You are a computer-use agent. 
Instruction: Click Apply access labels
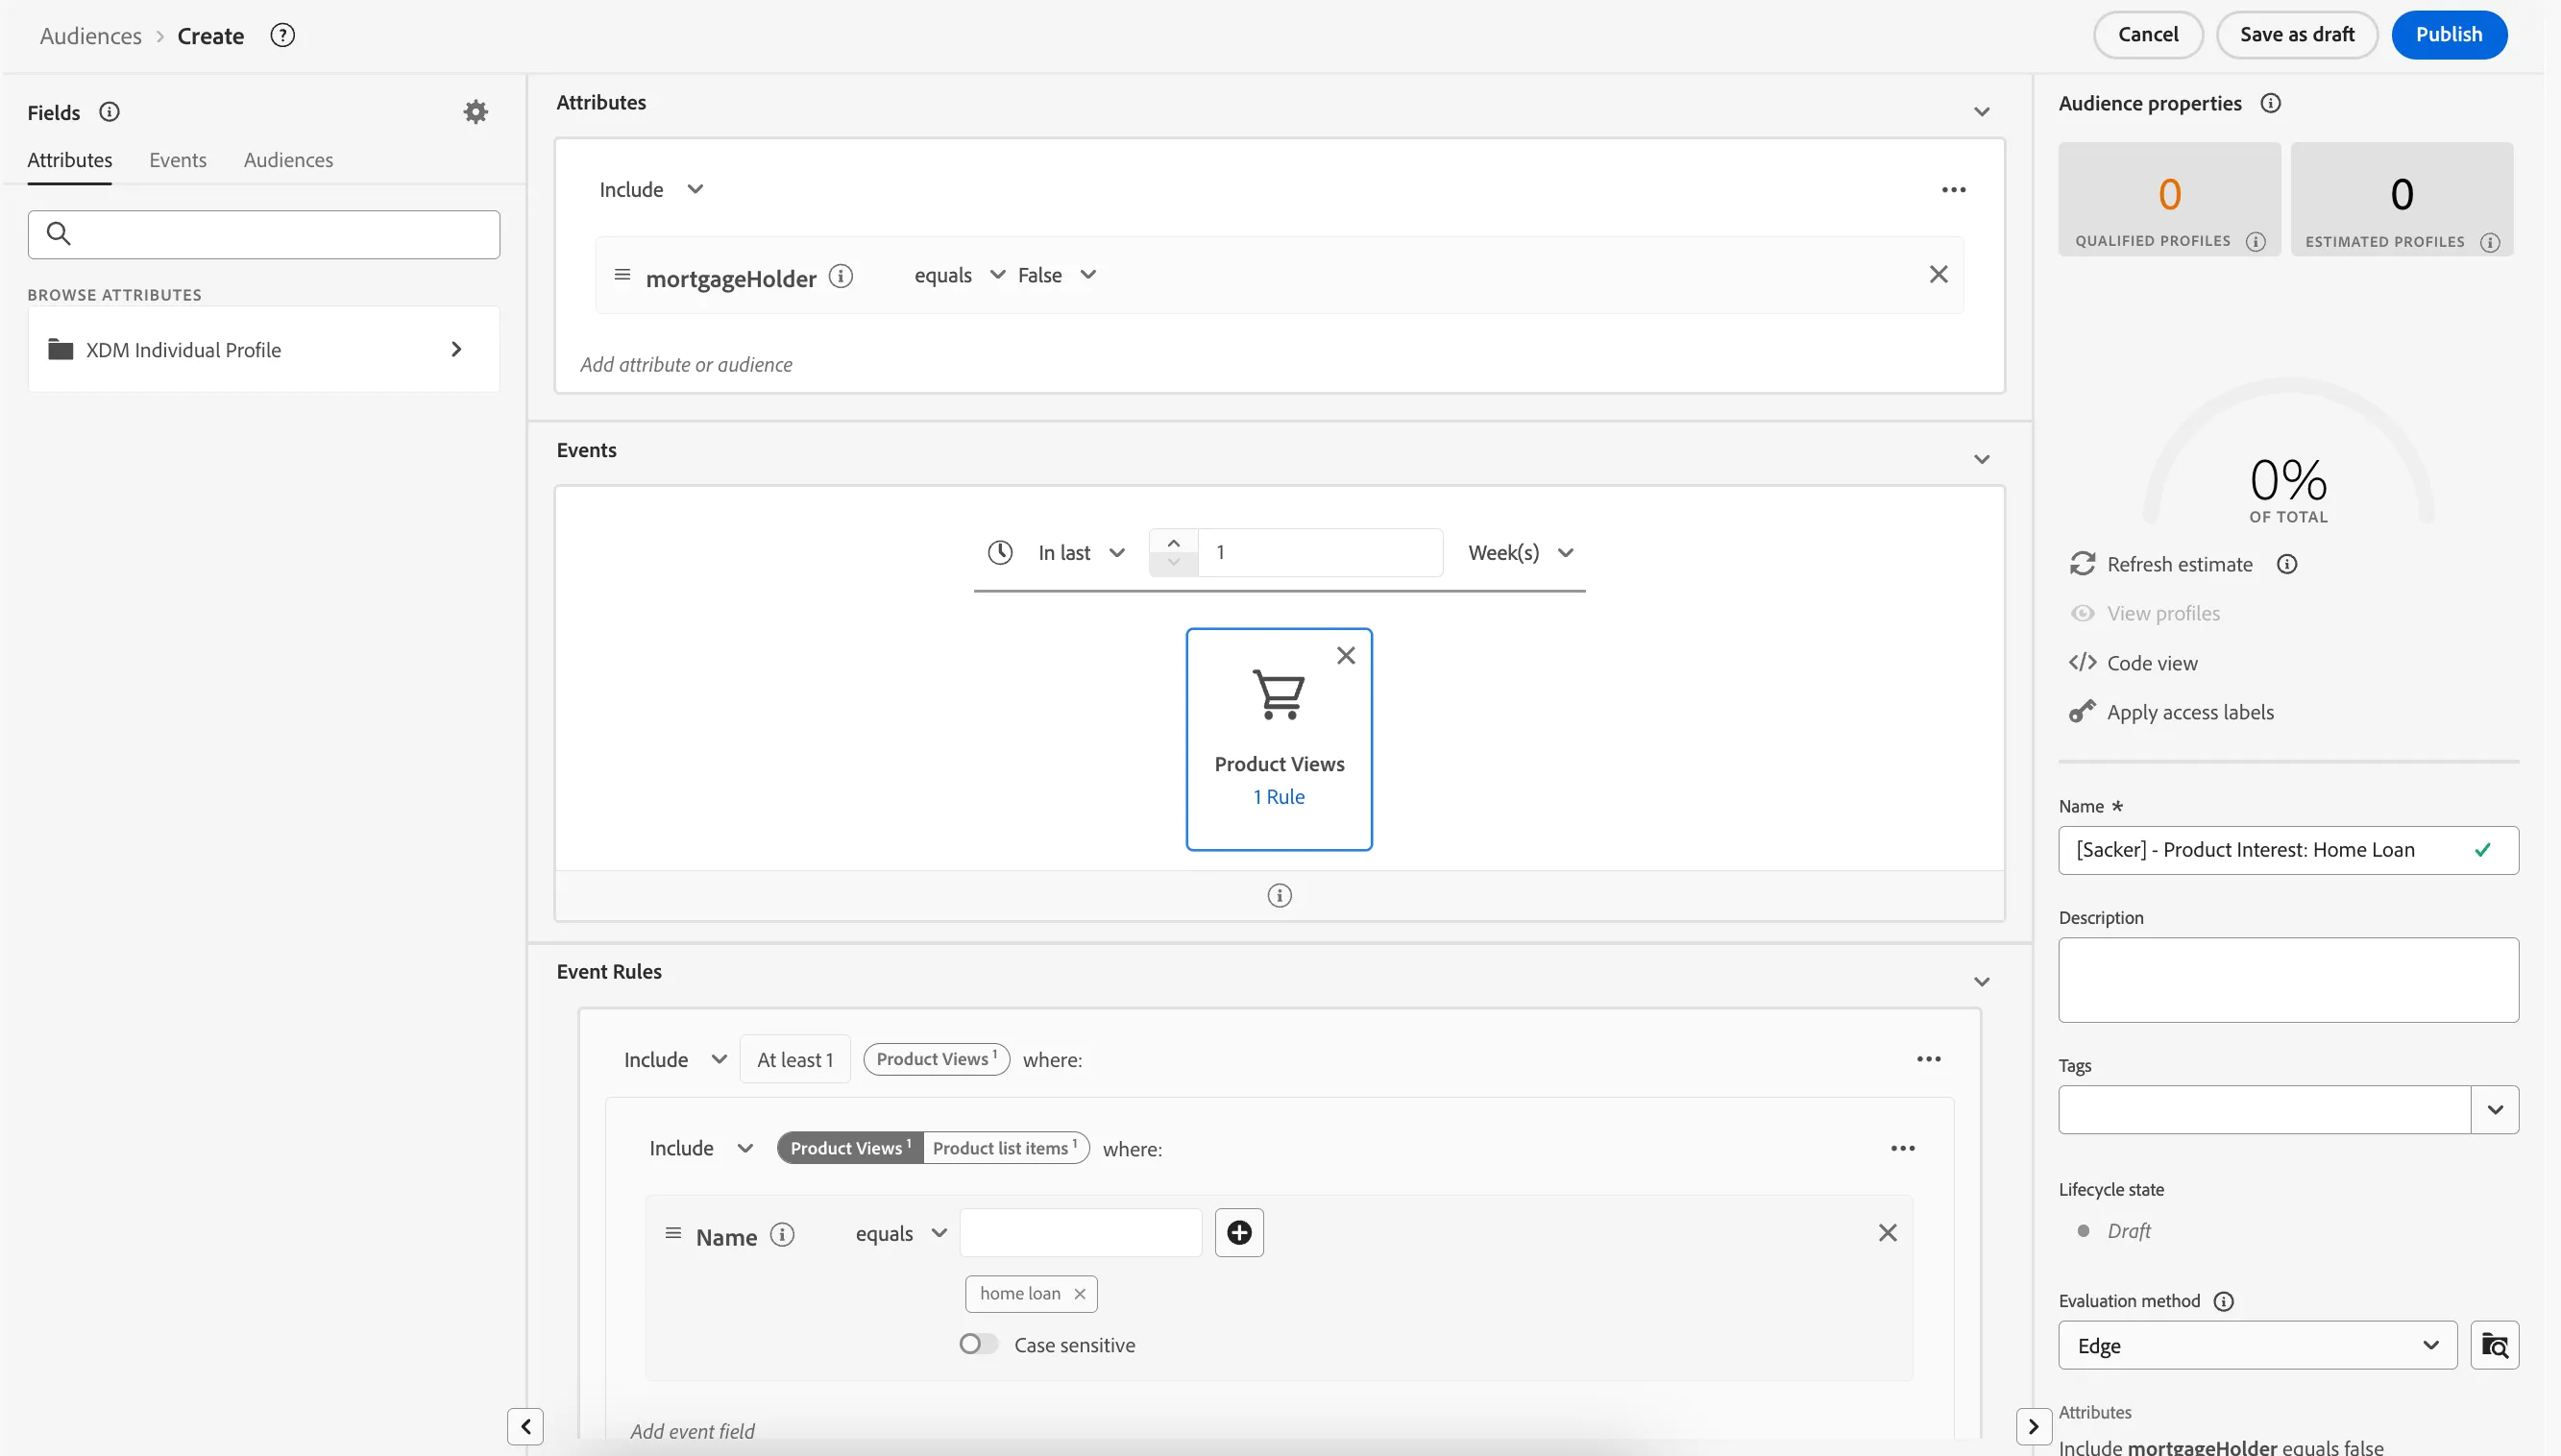2190,712
